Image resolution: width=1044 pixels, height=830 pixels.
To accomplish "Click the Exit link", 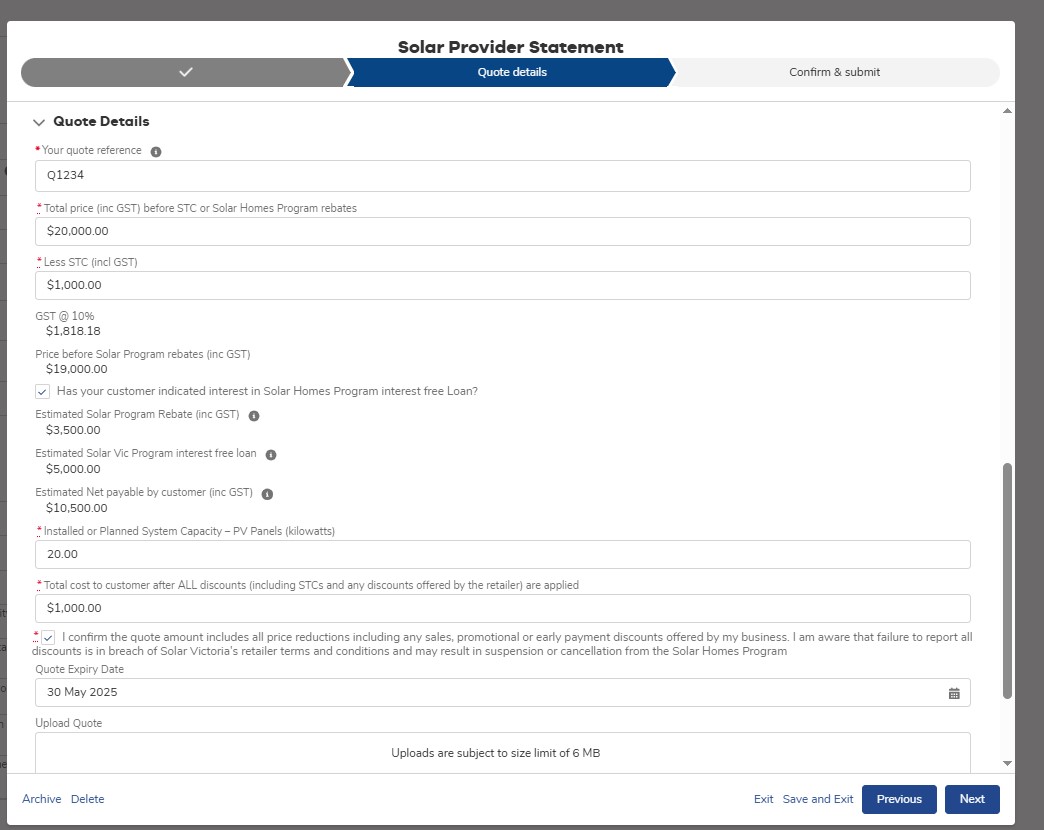I will click(x=764, y=799).
